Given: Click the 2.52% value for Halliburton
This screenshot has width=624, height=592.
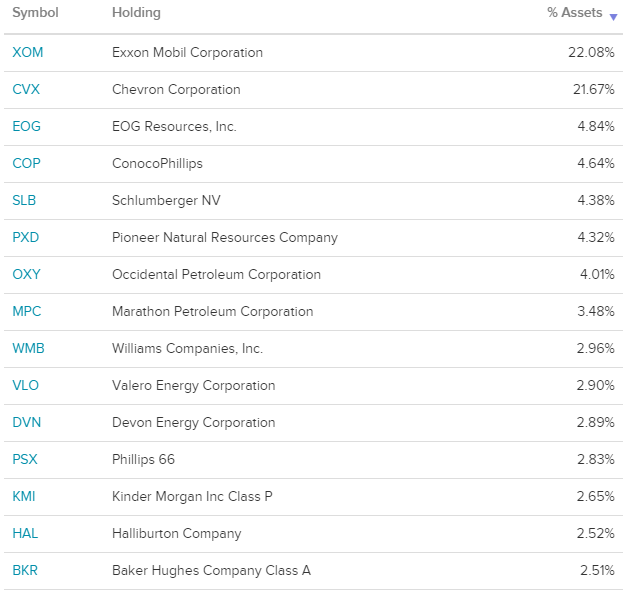Looking at the screenshot, I should (596, 533).
